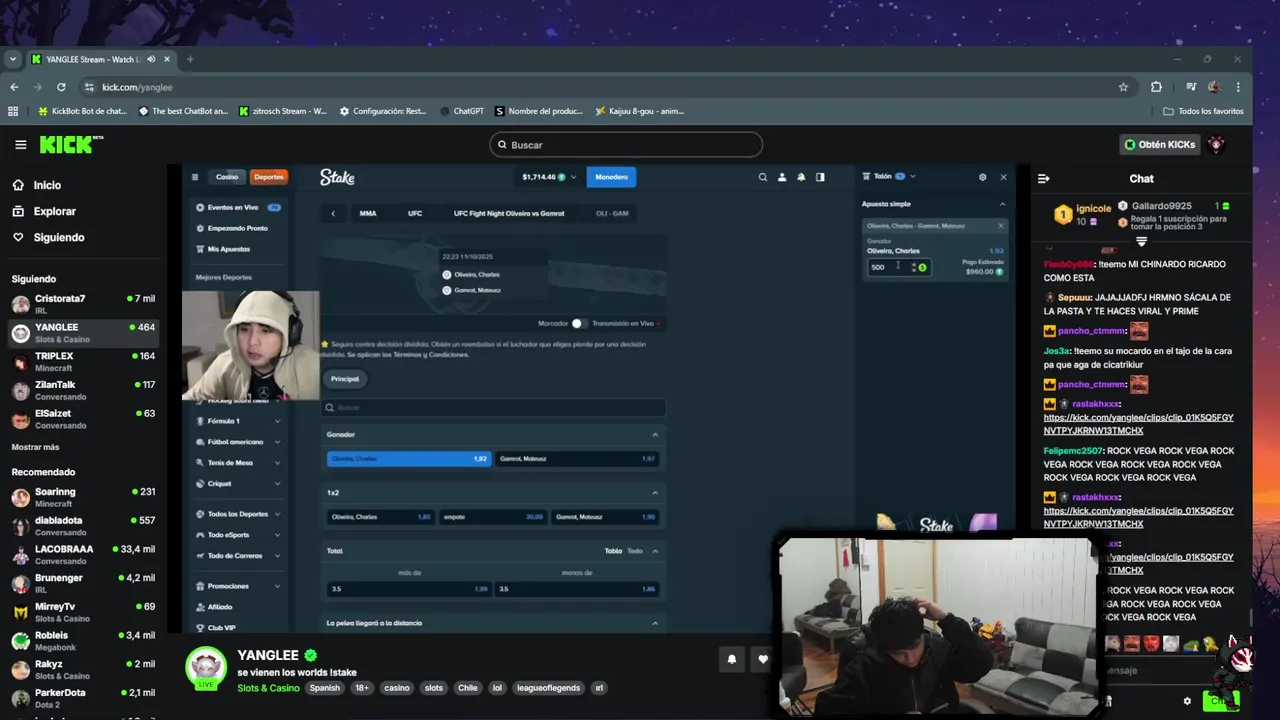This screenshot has width=1280, height=720.
Task: Open Chrome three-dot menu
Action: pyautogui.click(x=1238, y=87)
